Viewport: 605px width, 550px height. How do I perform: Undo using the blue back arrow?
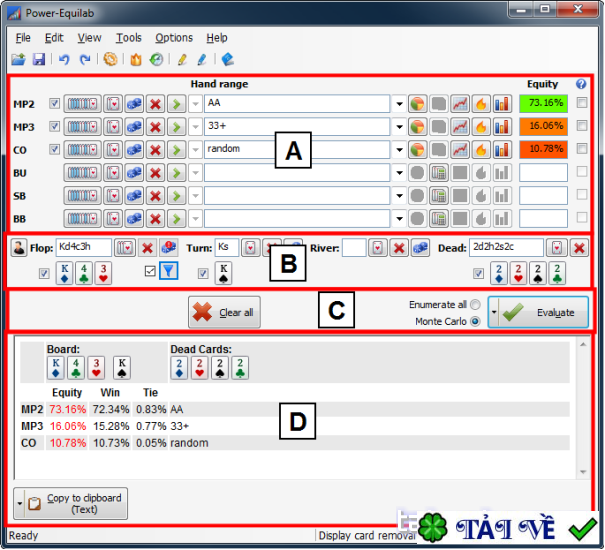(x=64, y=59)
